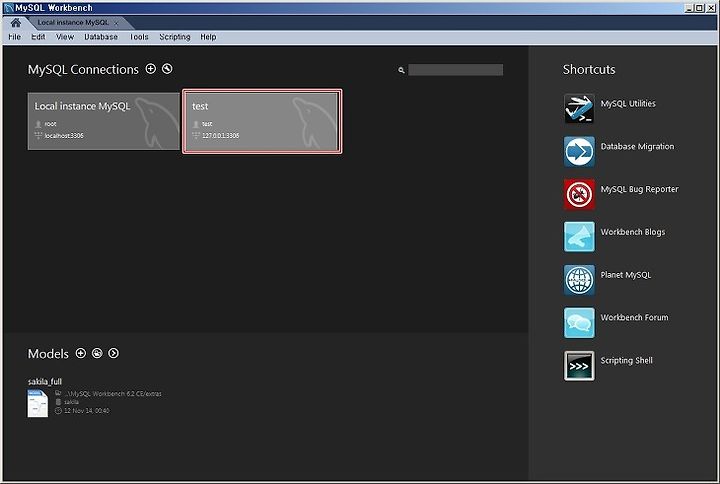
Task: Switch to the Local instance MySQL tab
Action: (73, 23)
